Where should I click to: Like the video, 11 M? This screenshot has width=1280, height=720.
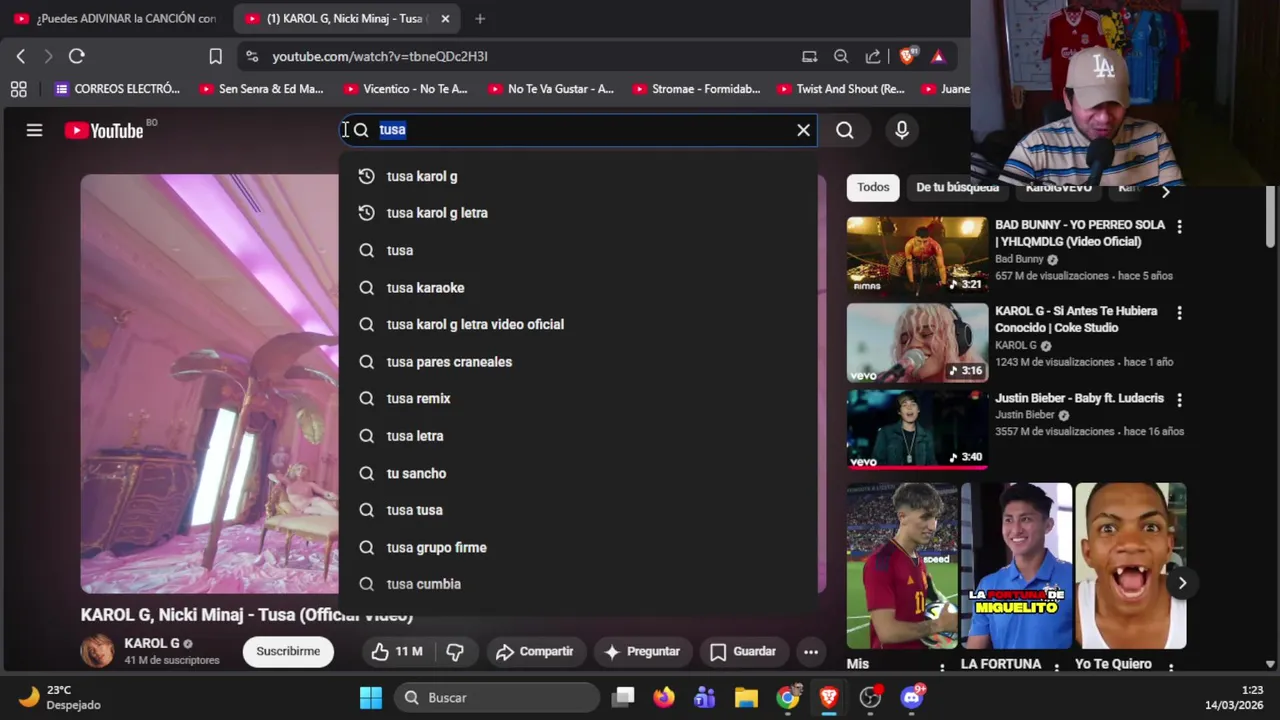pos(397,652)
